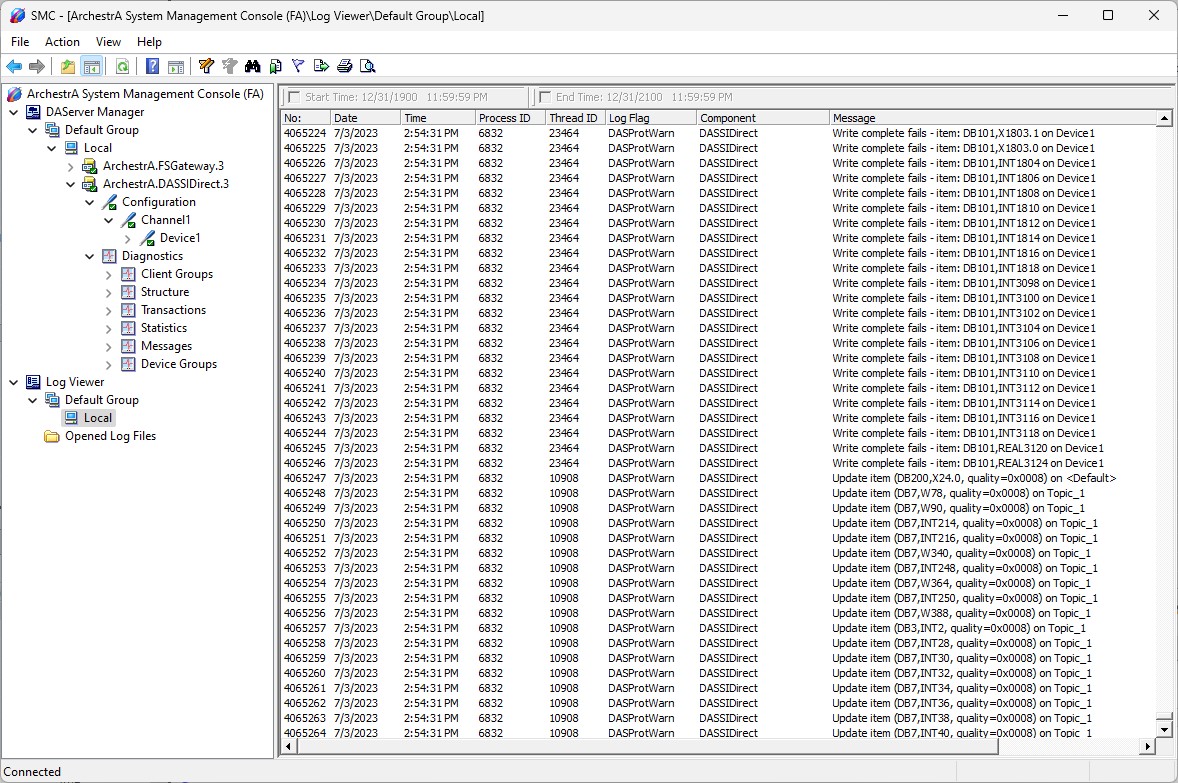Image resolution: width=1178 pixels, height=783 pixels.
Task: Toggle the Show/Hide Console Tree toolbar icon
Action: [x=92, y=66]
